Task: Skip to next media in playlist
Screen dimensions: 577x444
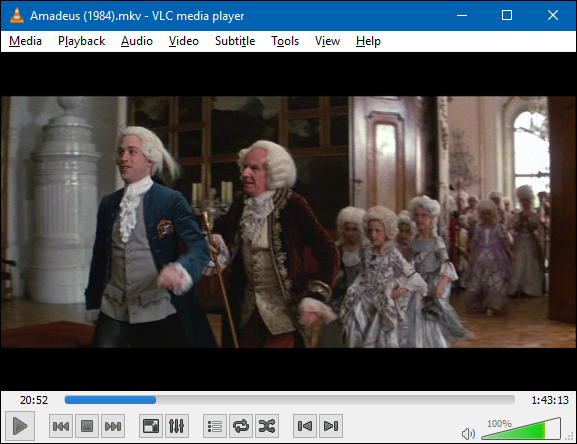Action: pyautogui.click(x=113, y=426)
